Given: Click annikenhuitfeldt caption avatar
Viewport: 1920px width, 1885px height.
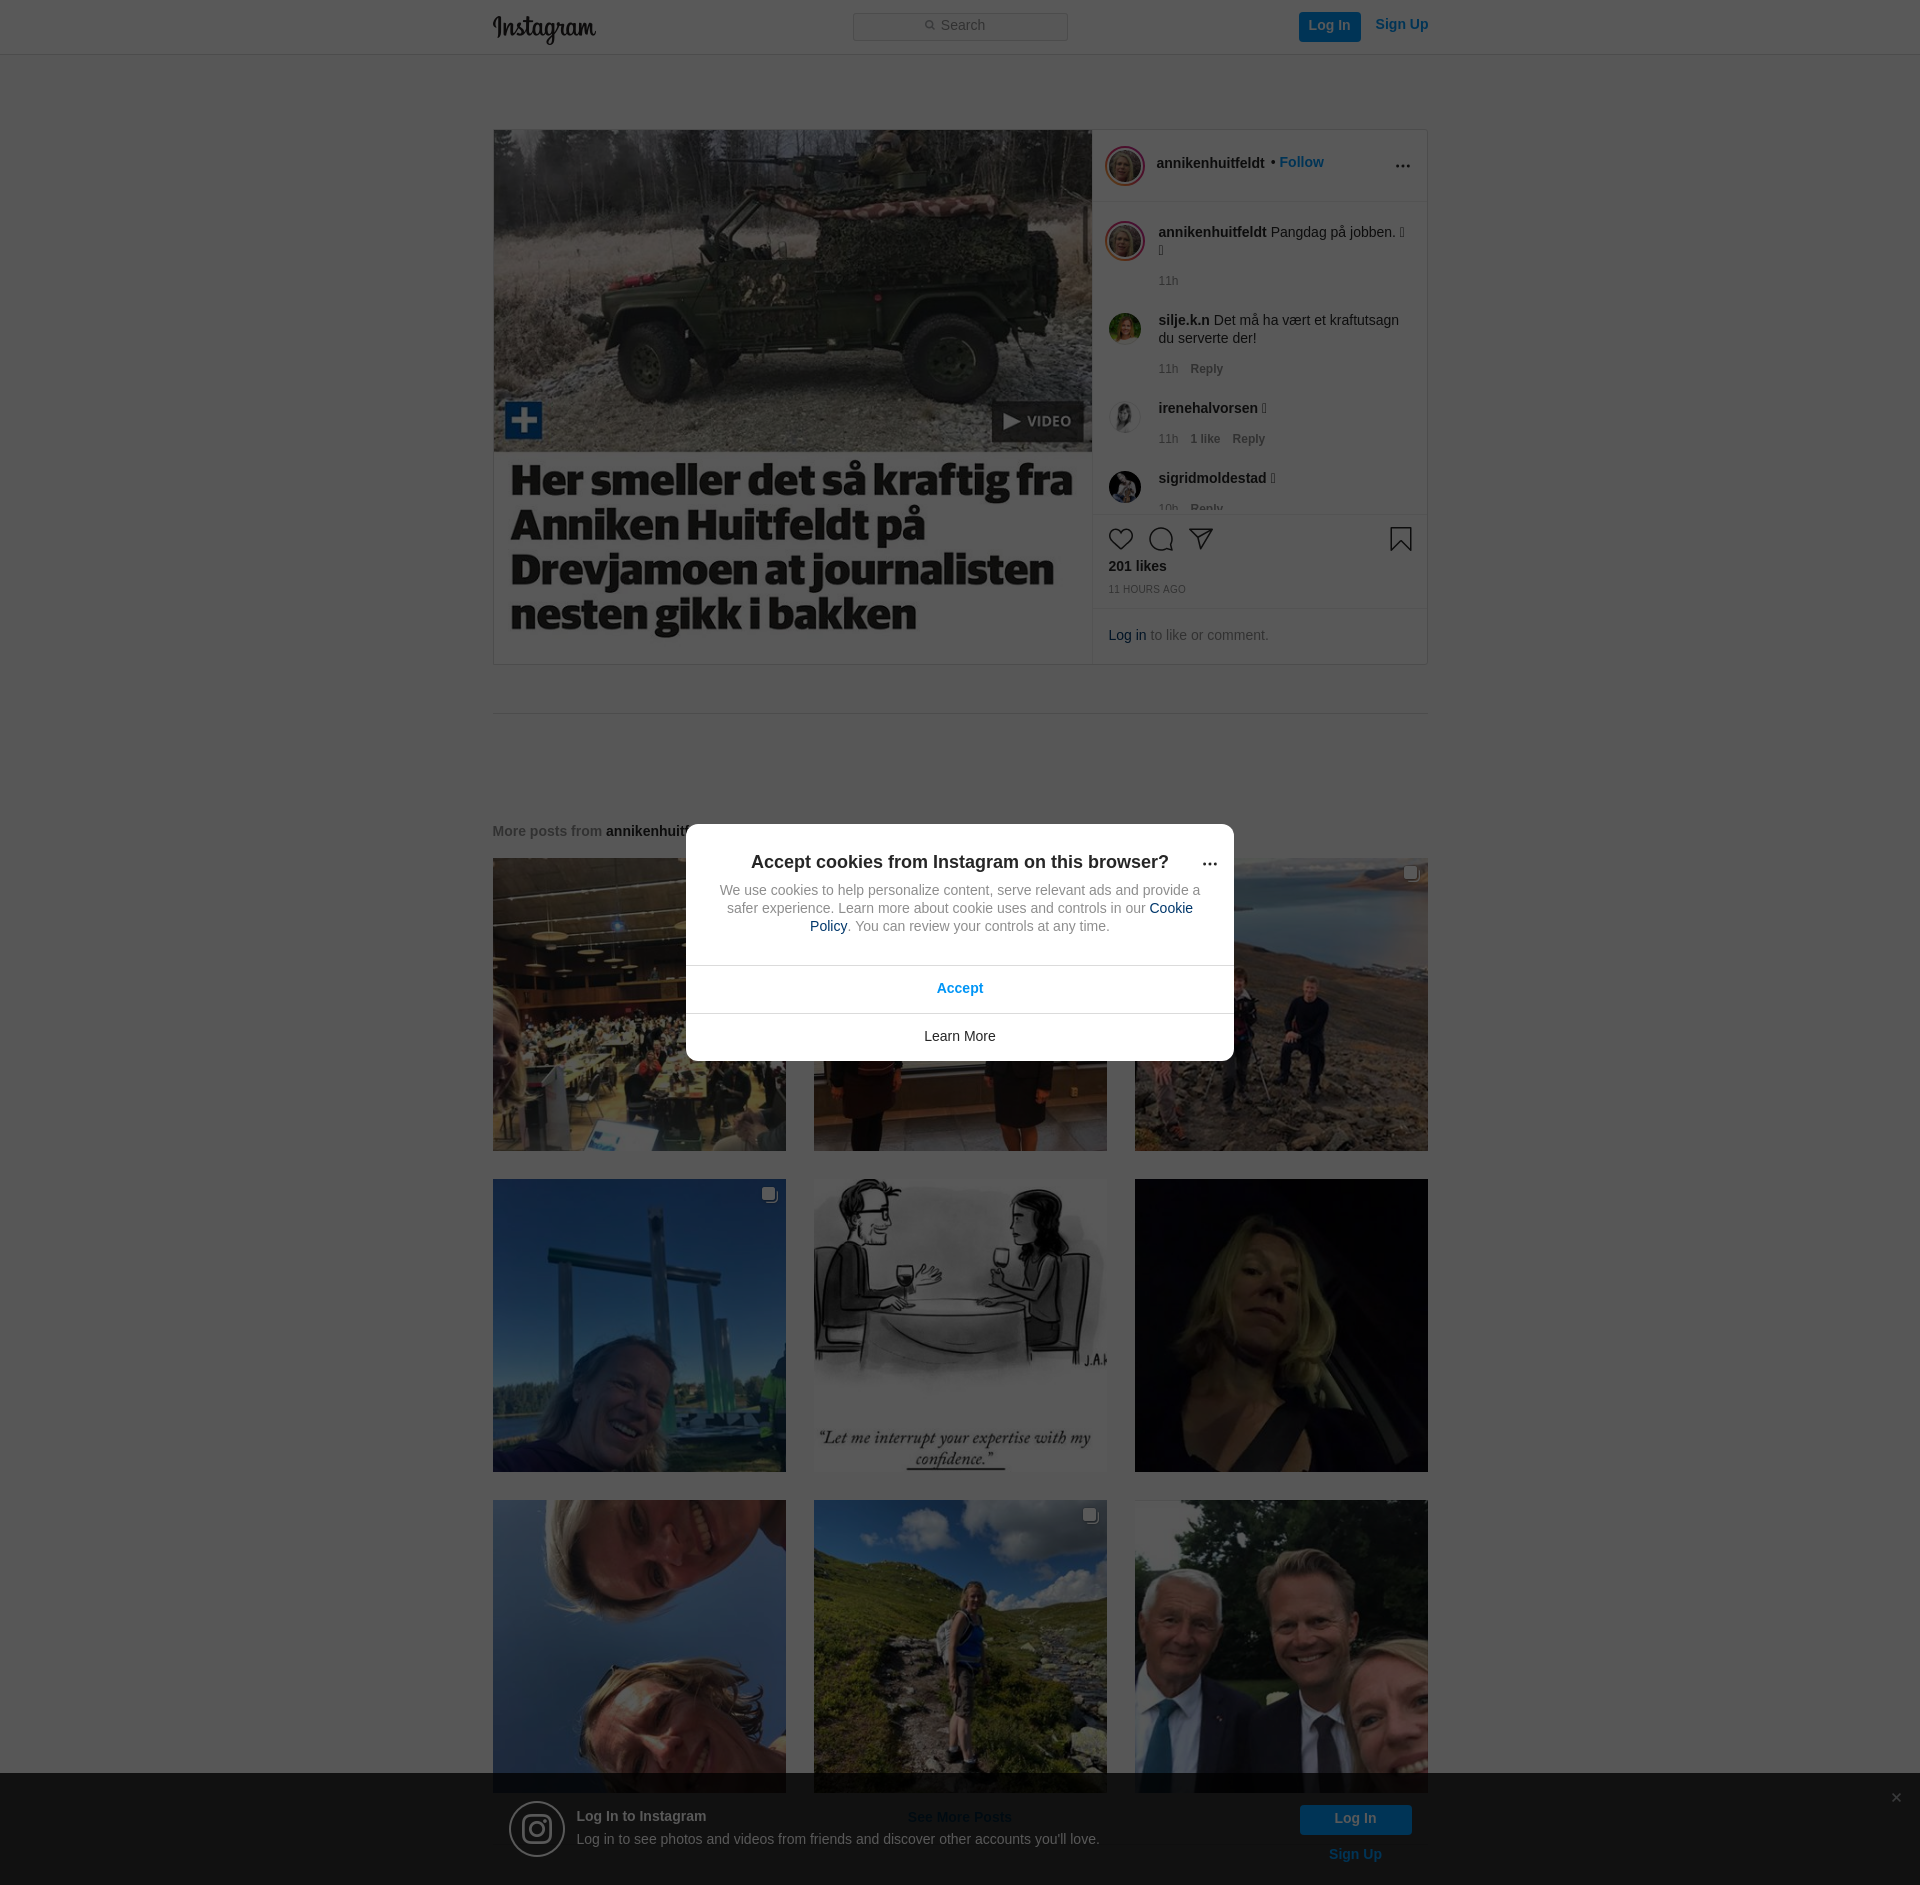Looking at the screenshot, I should pyautogui.click(x=1124, y=241).
